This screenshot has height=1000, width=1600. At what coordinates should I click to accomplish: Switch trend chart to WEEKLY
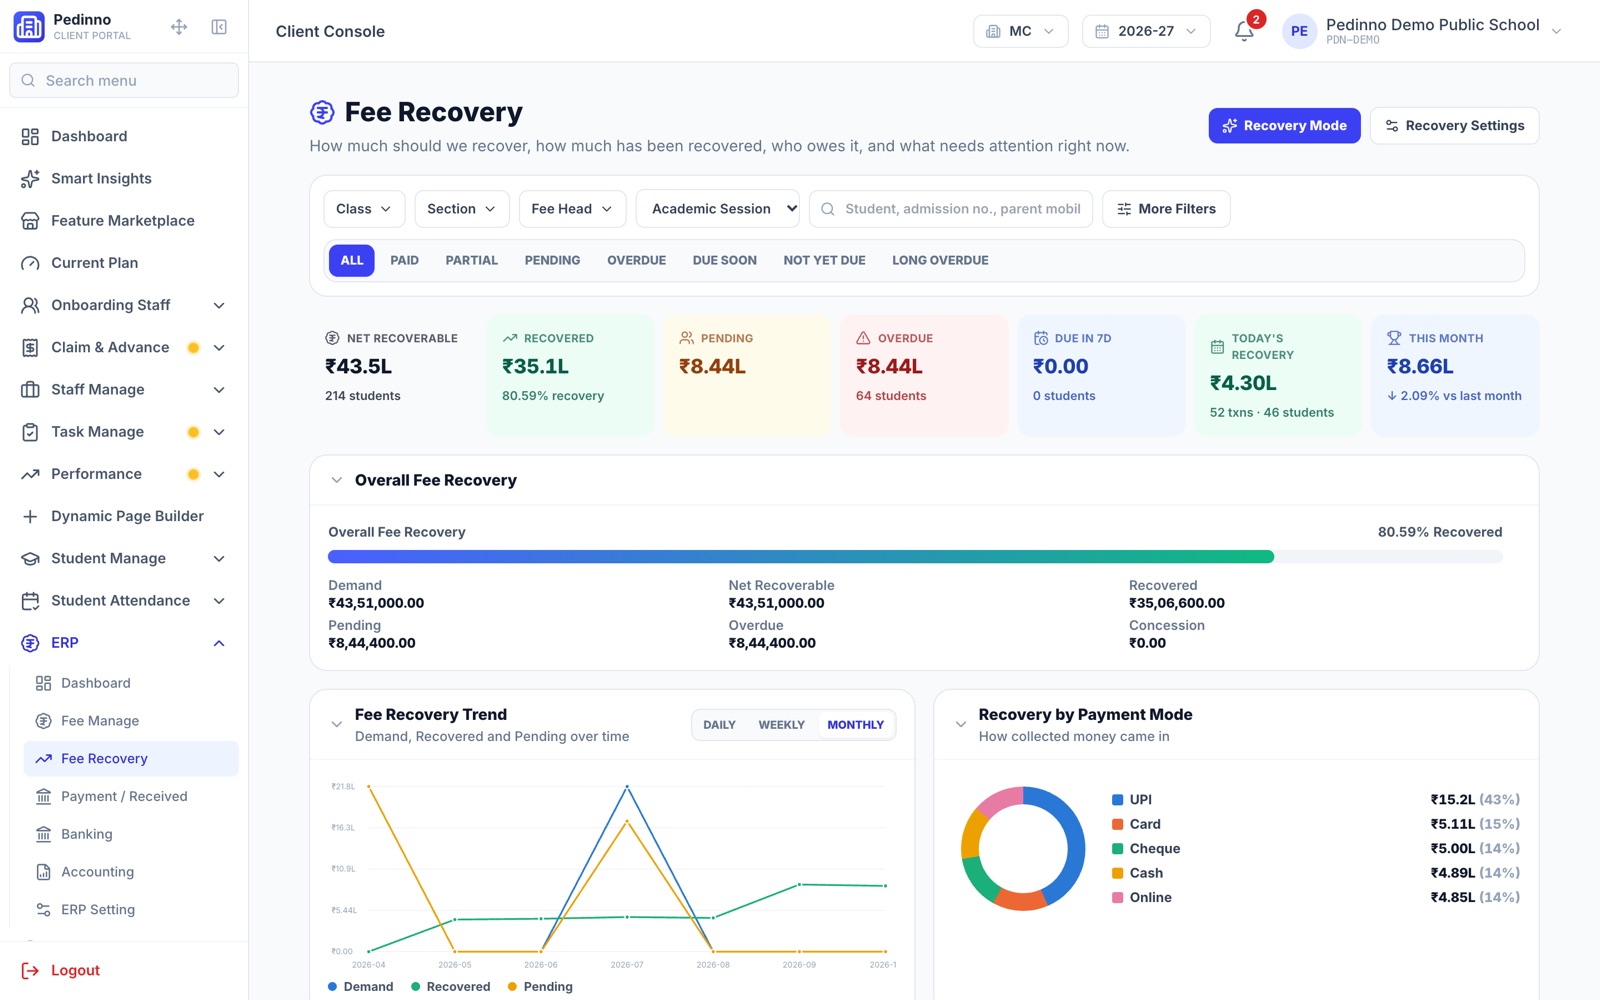click(x=781, y=725)
